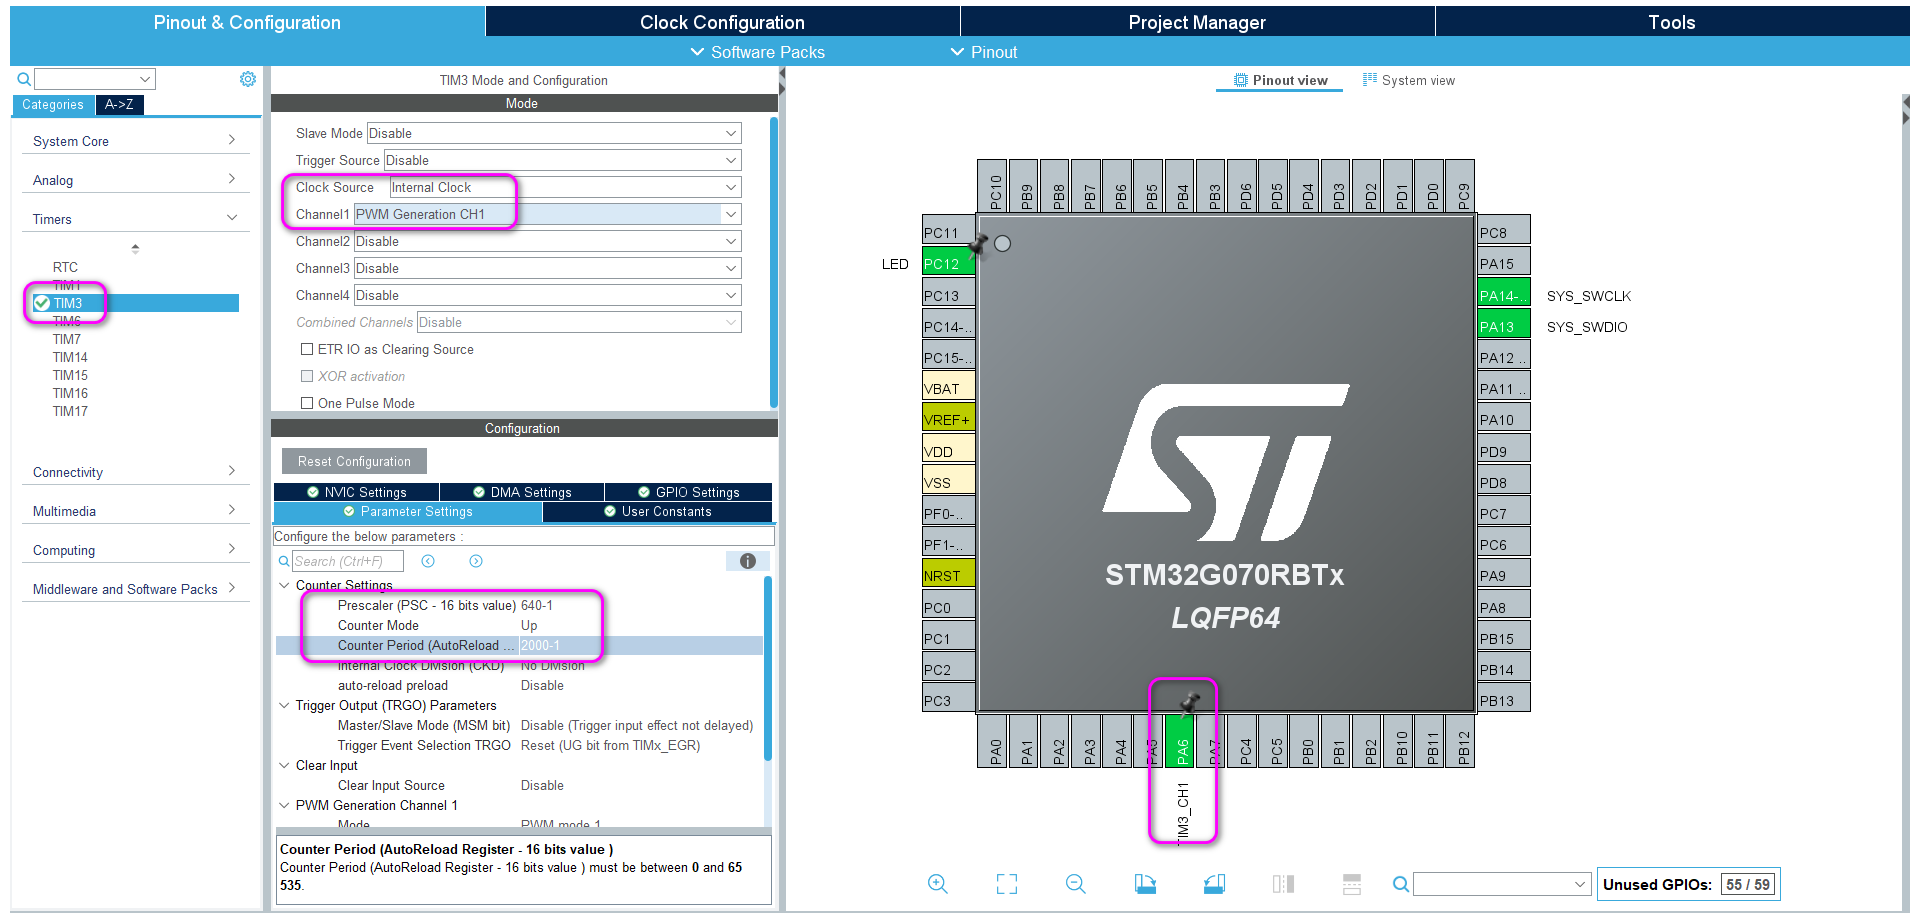Open DMA Settings tab
Screen dimensions: 1920x923
(x=522, y=492)
